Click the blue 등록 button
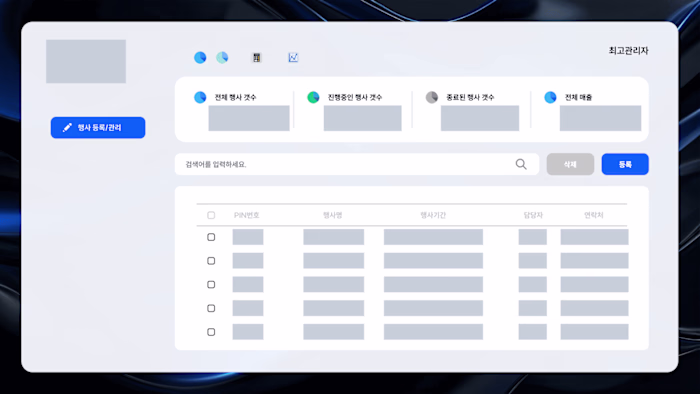The width and height of the screenshot is (700, 394). coord(625,164)
